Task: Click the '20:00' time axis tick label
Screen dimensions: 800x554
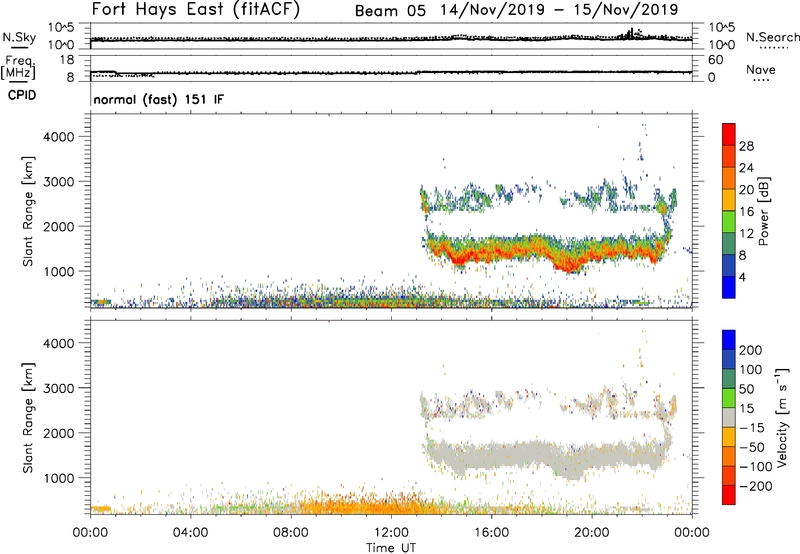Action: point(591,533)
